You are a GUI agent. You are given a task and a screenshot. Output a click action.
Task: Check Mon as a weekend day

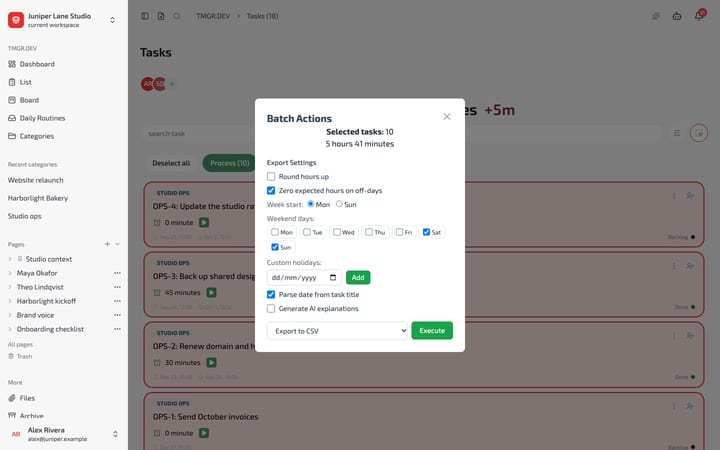tap(275, 232)
